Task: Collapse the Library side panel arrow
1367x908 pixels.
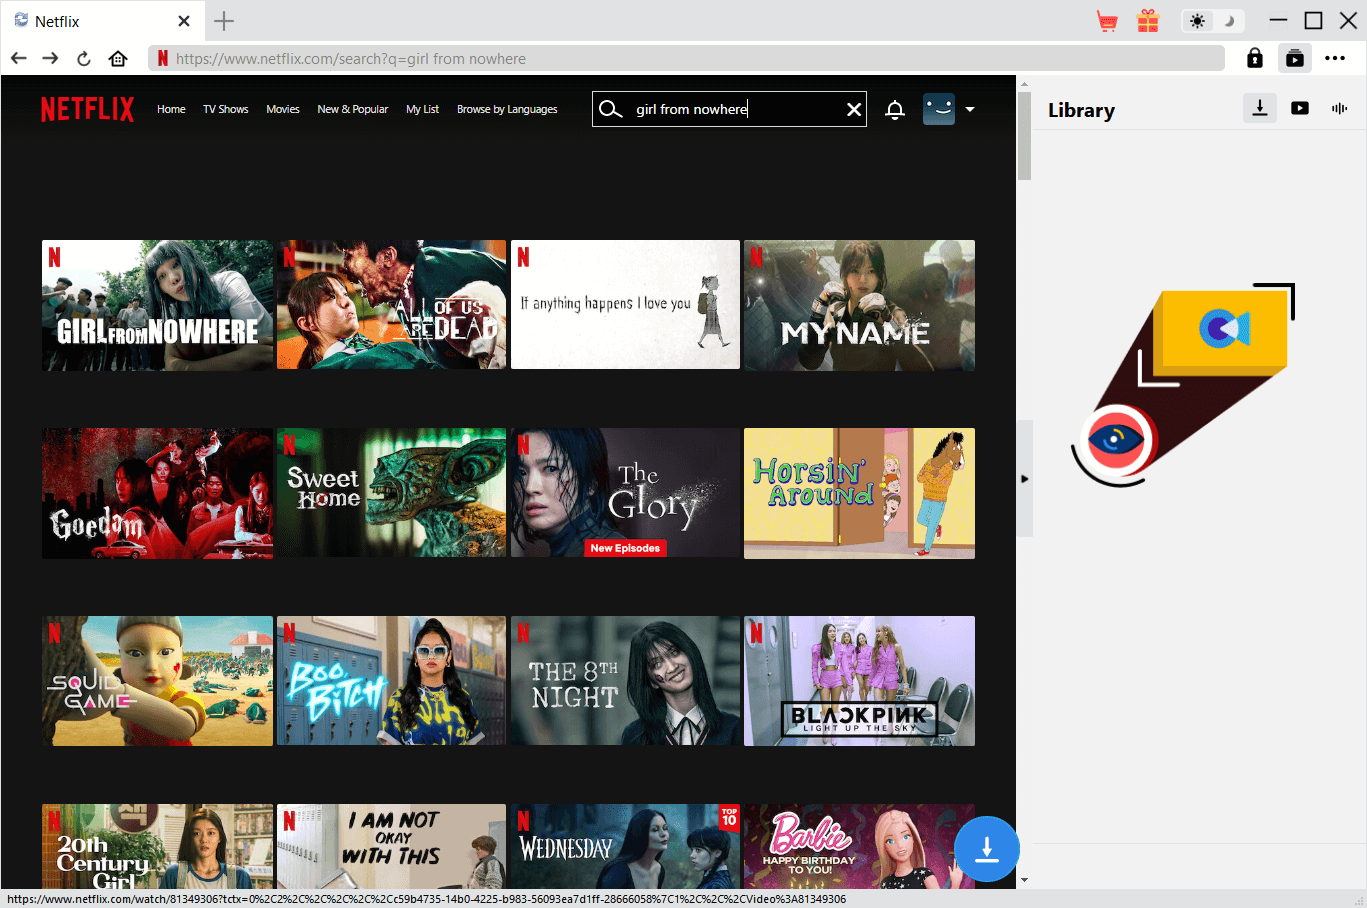Action: [x=1024, y=479]
